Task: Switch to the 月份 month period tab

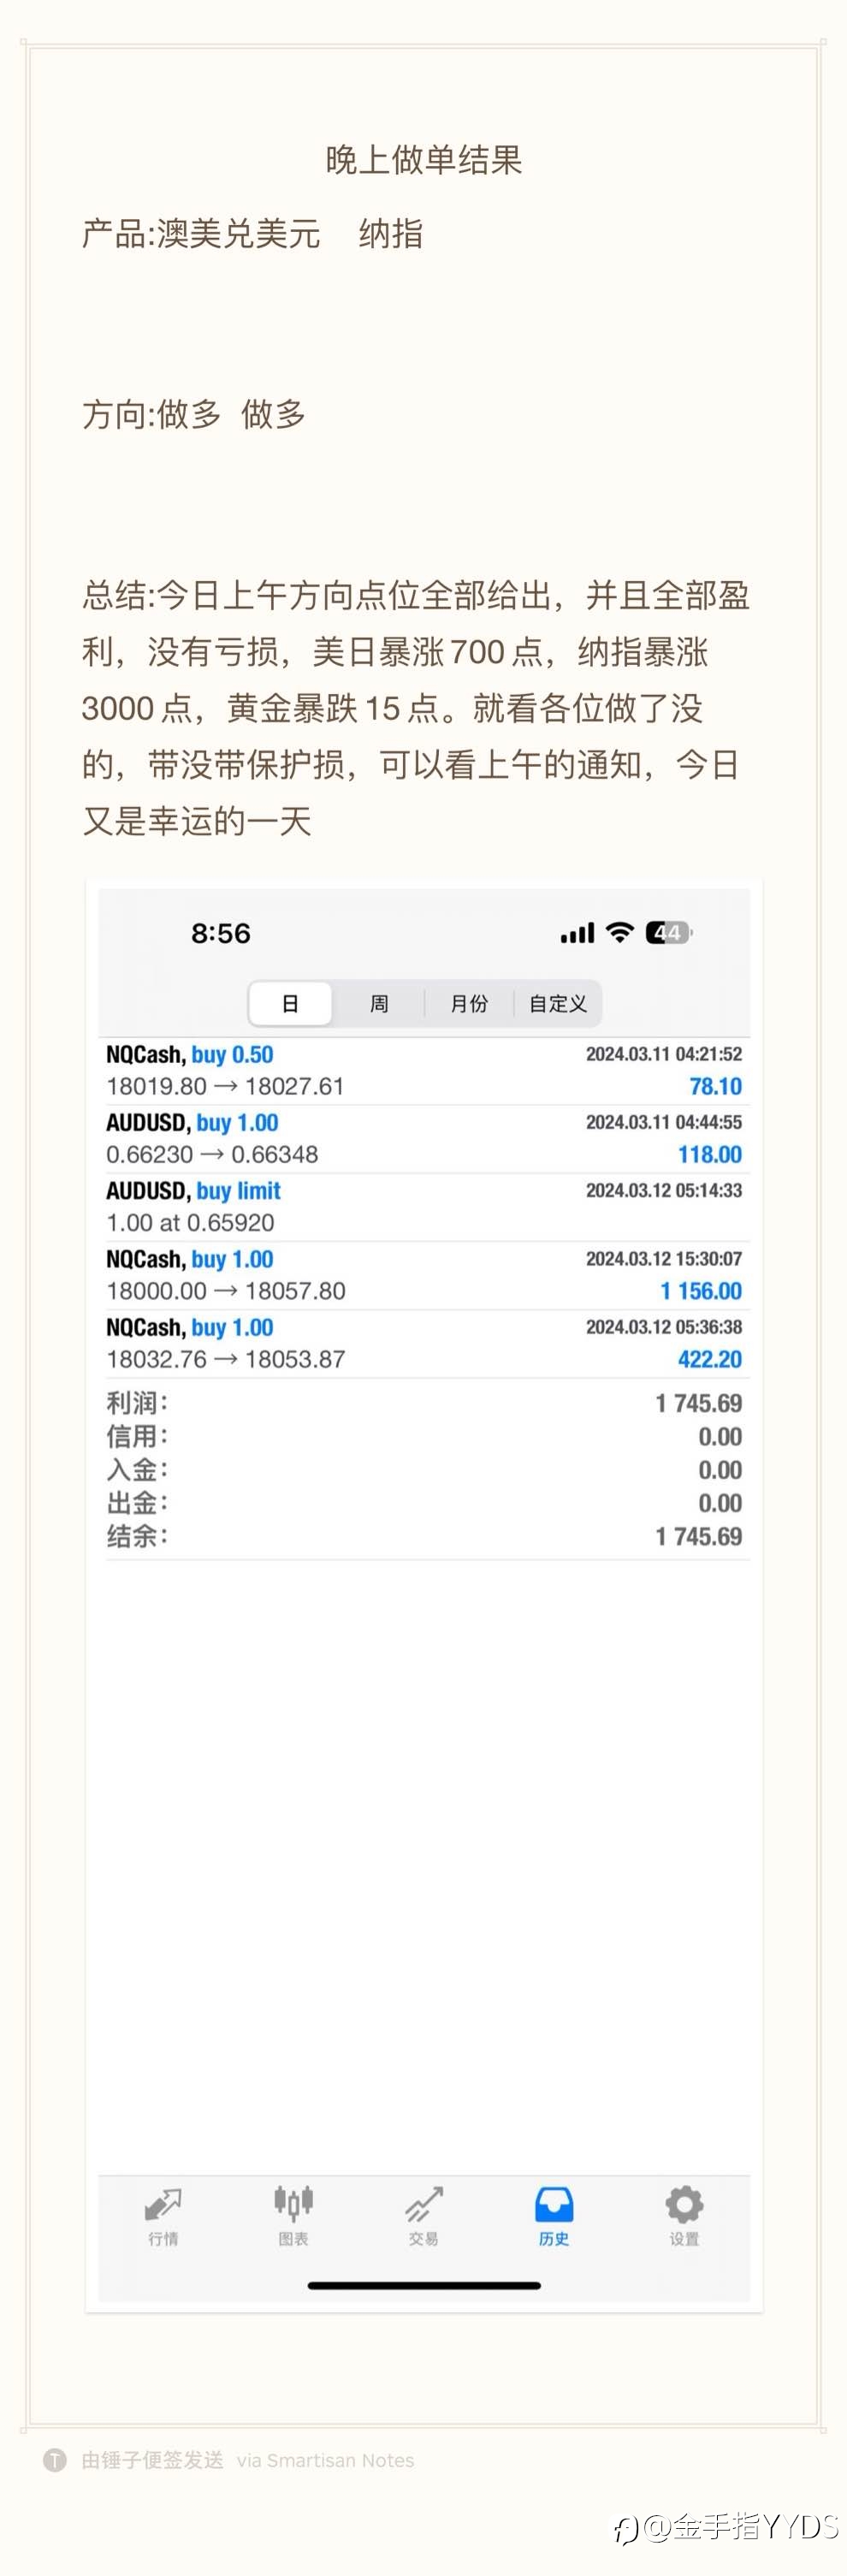Action: [x=468, y=1003]
